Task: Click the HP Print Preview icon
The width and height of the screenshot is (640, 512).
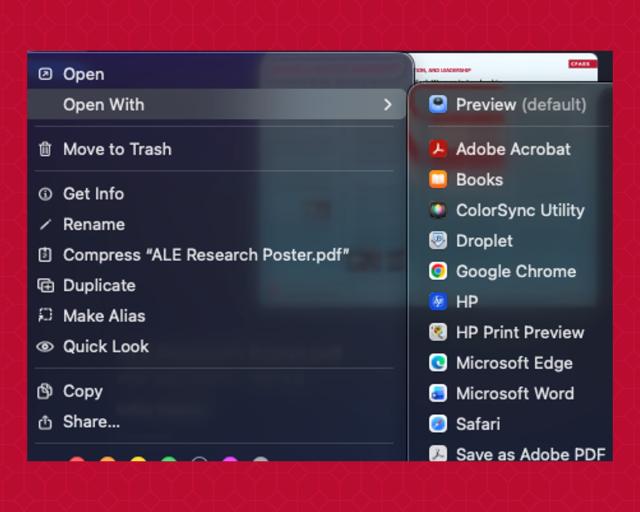Action: coord(438,332)
